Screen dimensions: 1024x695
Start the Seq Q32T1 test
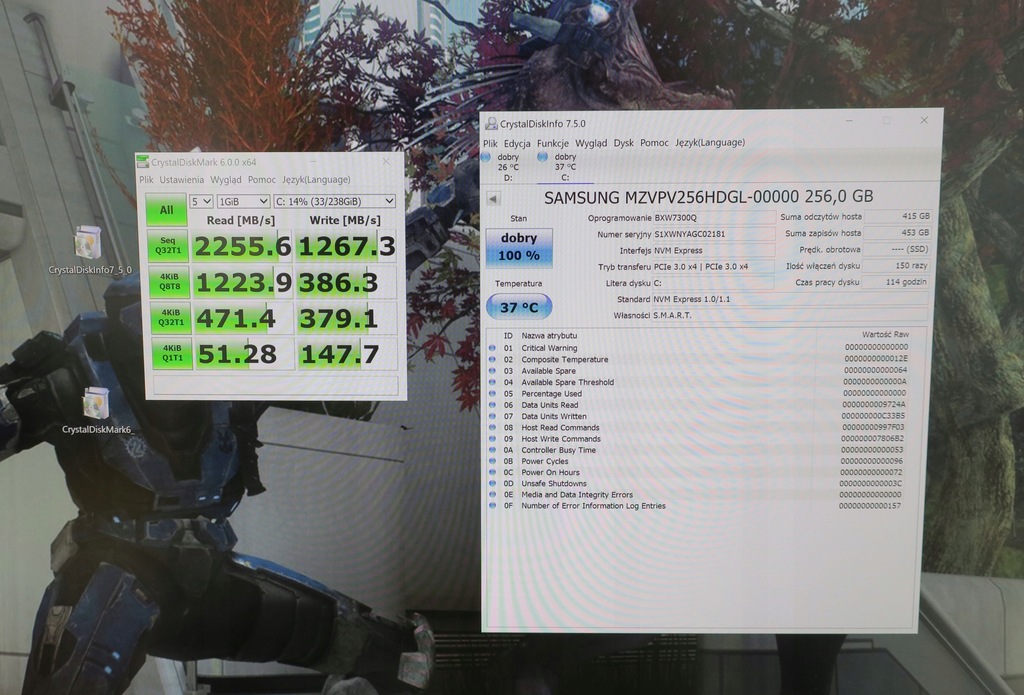tap(168, 246)
